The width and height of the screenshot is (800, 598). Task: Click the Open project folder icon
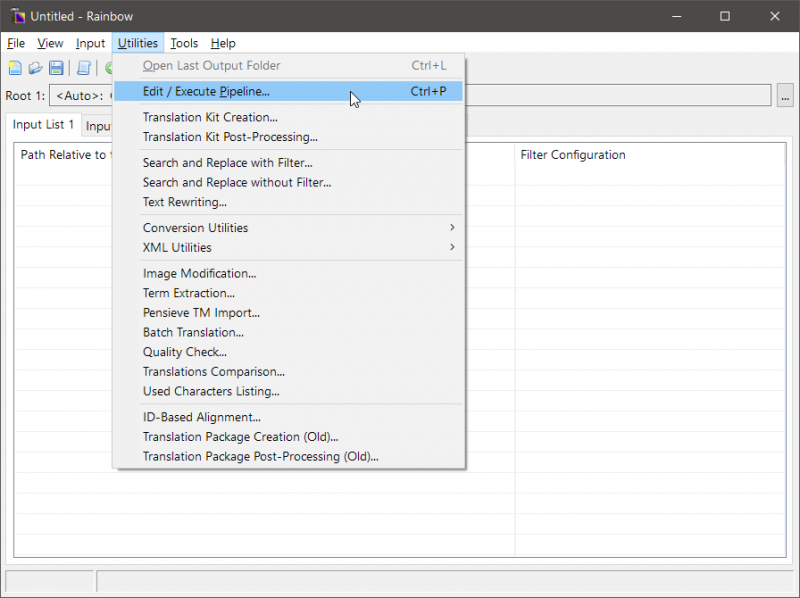tap(35, 68)
